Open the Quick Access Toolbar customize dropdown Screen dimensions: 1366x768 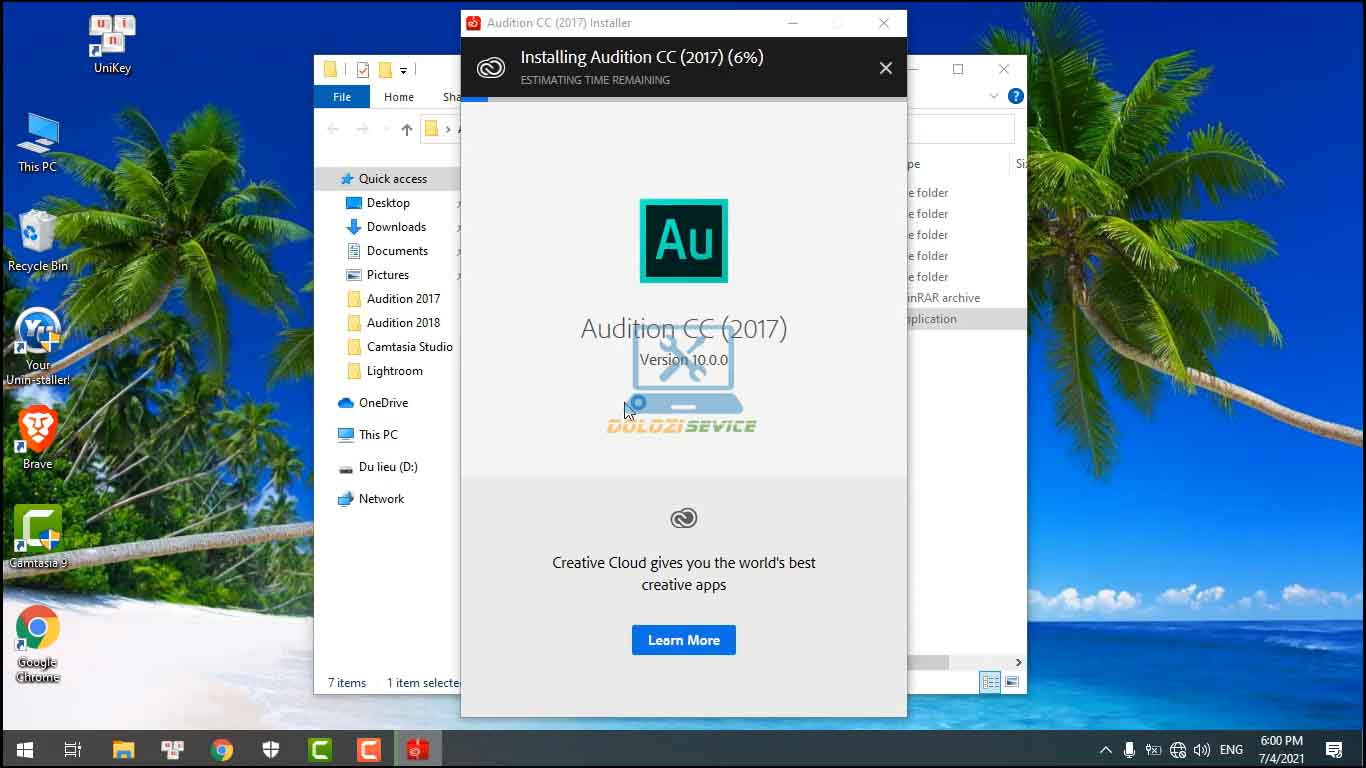tap(404, 70)
